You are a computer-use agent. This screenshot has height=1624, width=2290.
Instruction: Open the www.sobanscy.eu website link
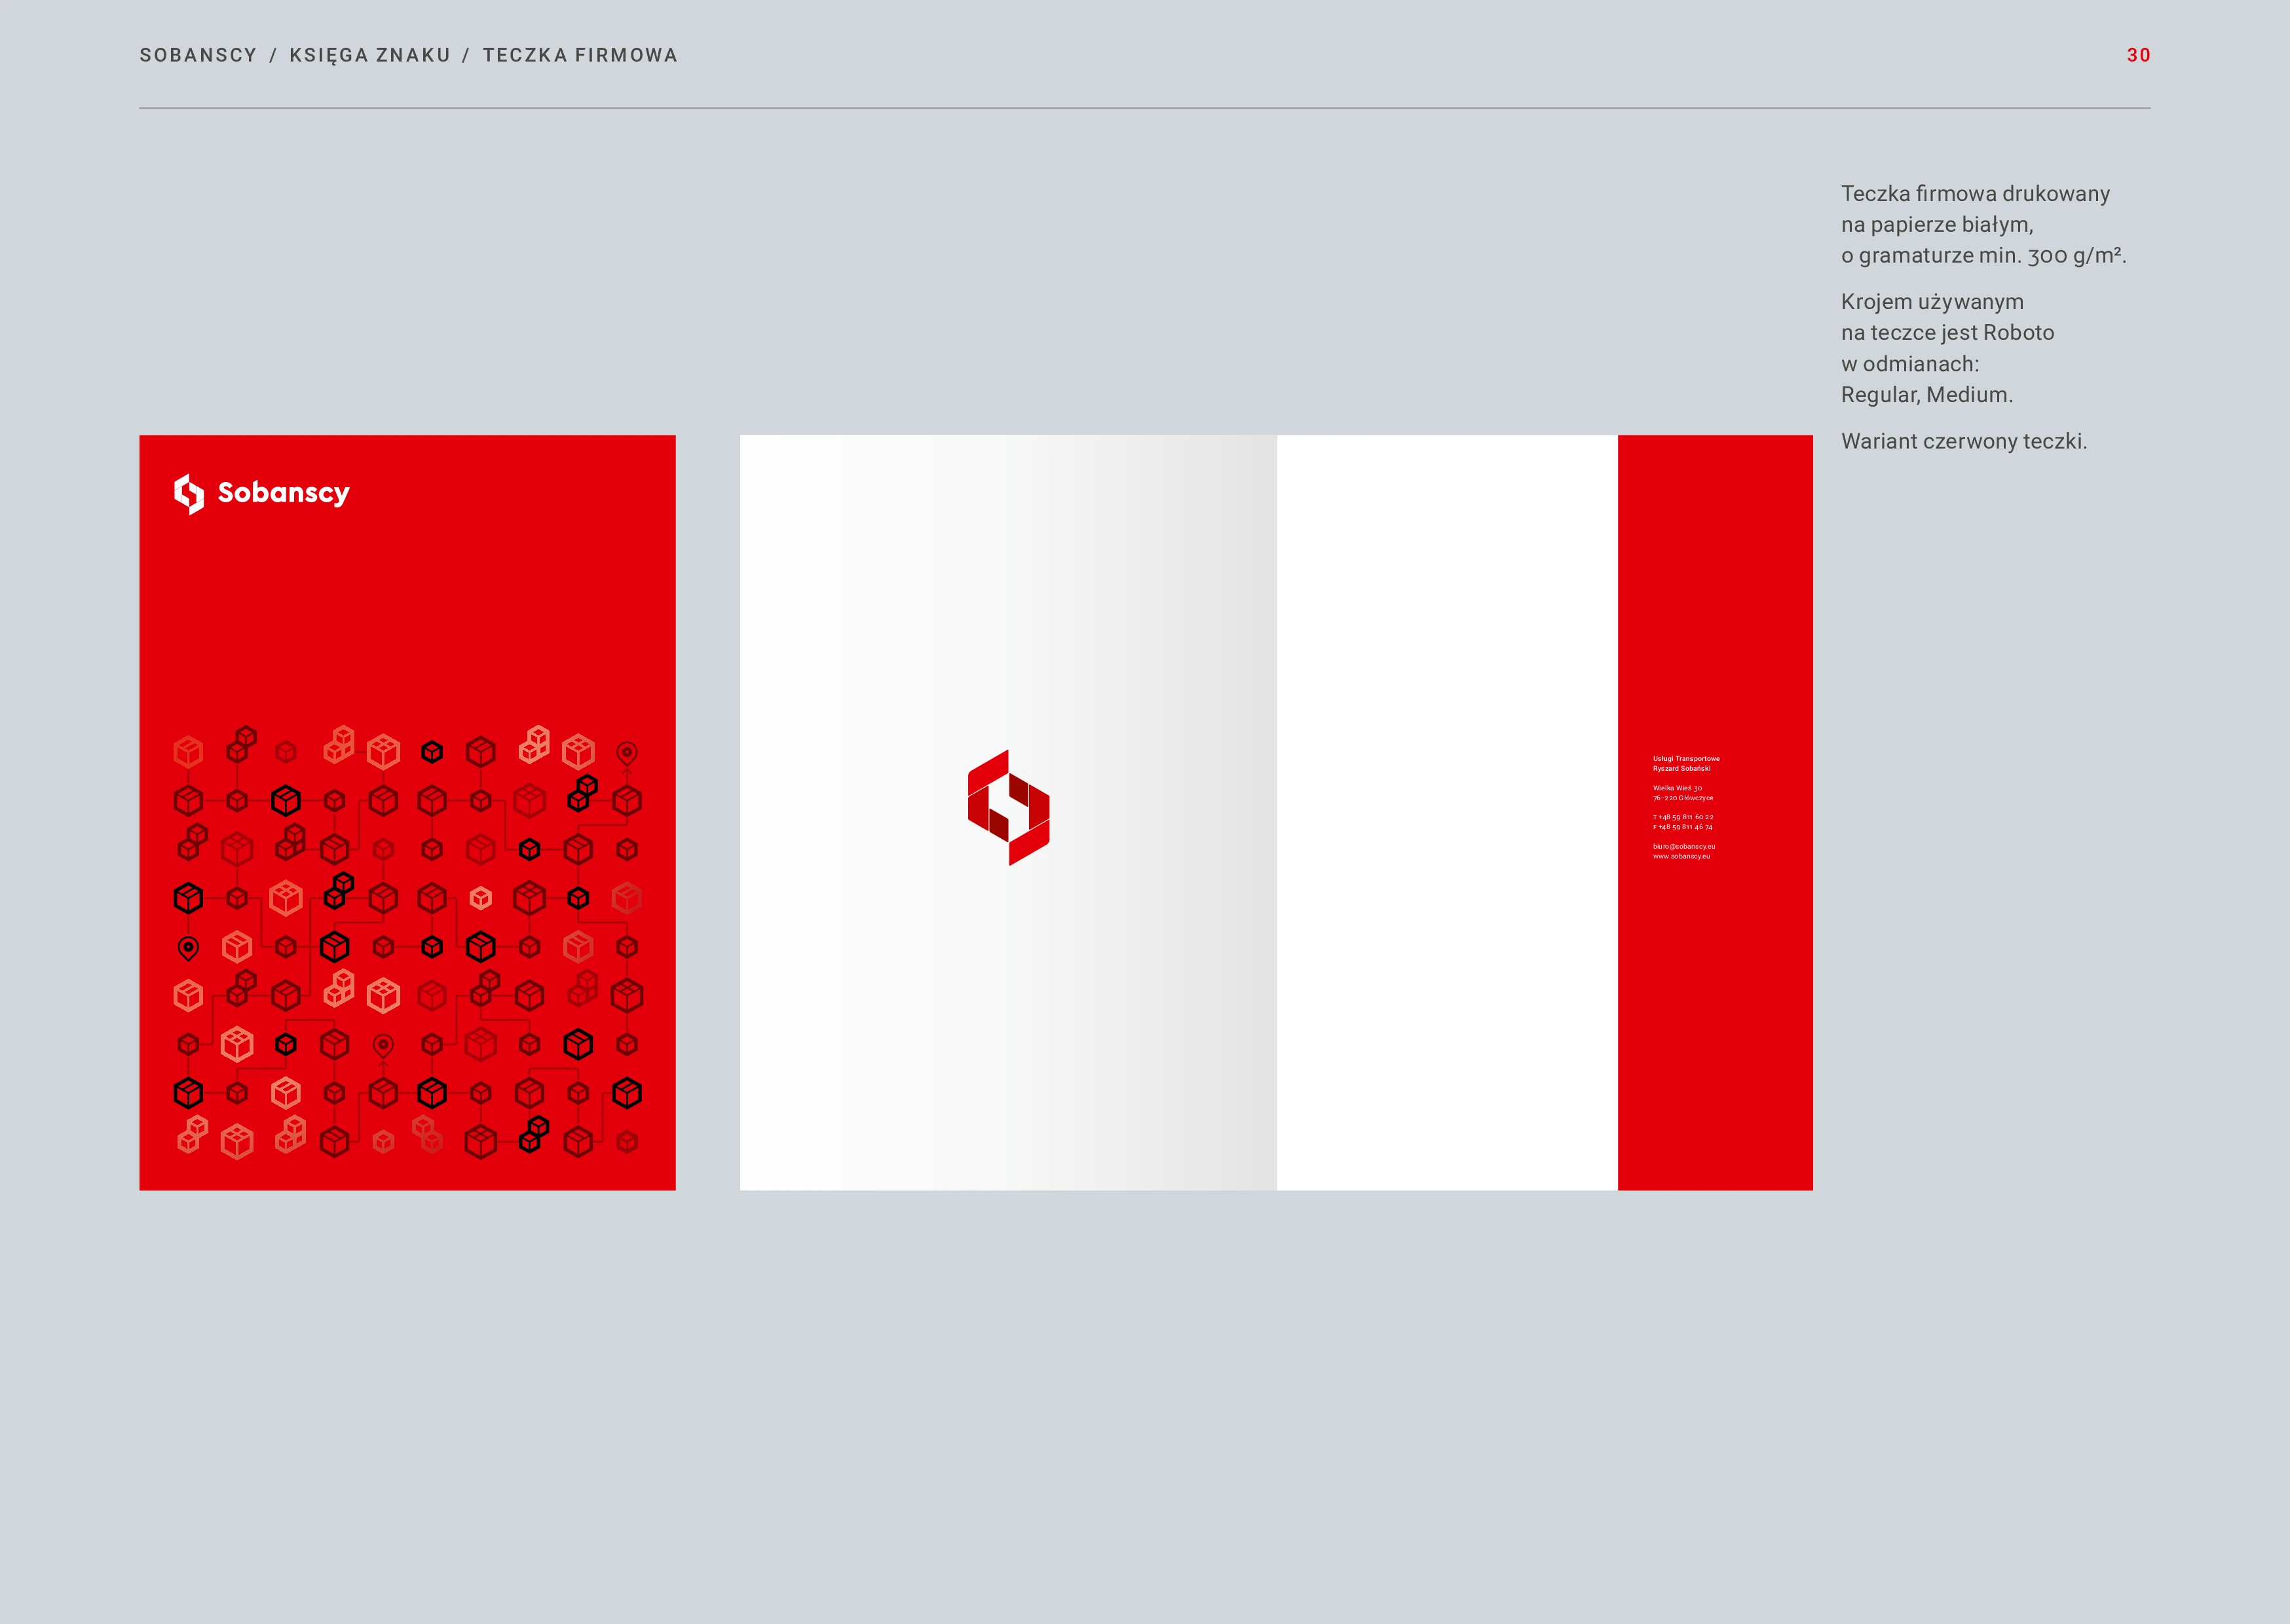(x=1681, y=856)
